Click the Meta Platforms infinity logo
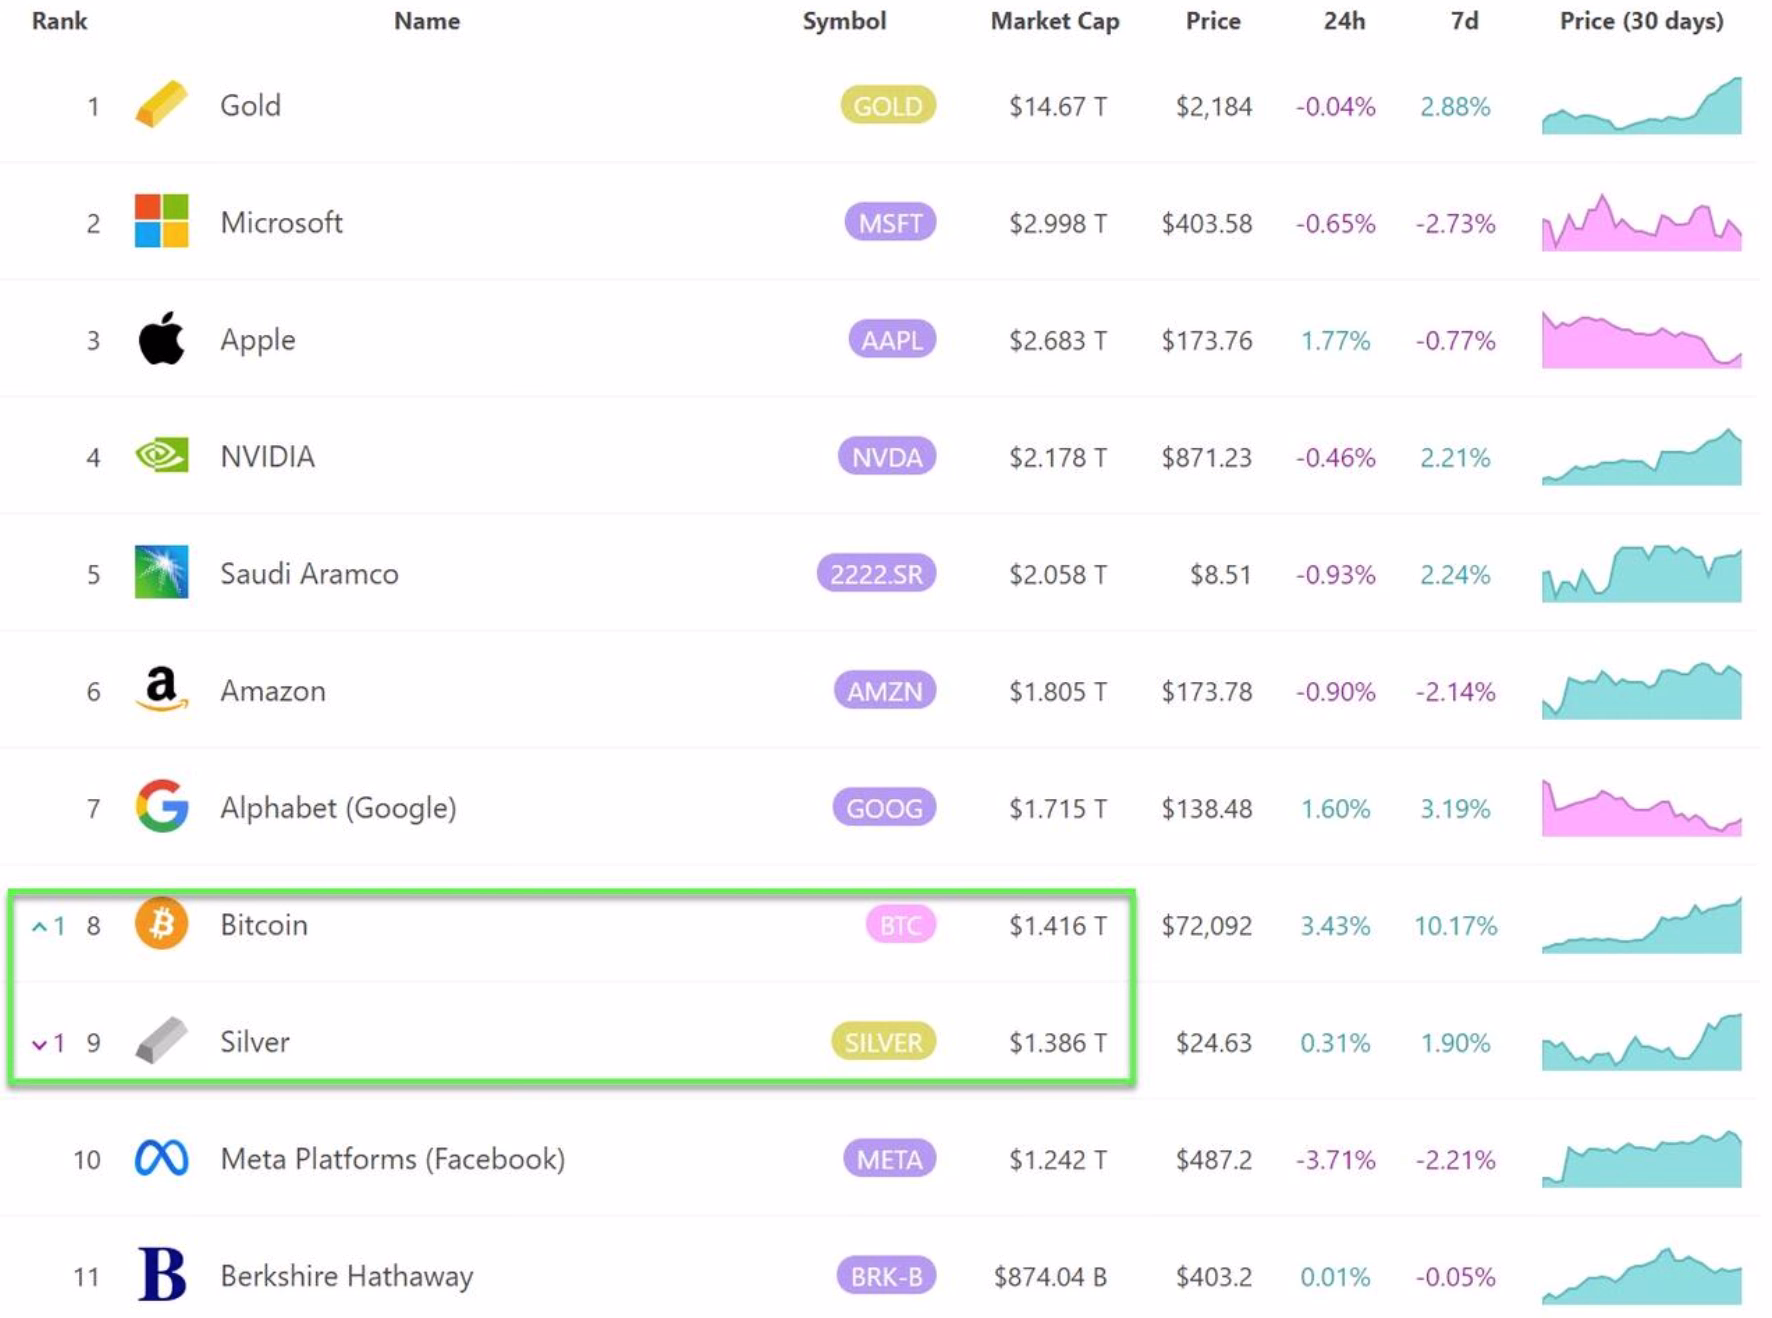Viewport: 1772px width, 1318px height. [x=161, y=1158]
